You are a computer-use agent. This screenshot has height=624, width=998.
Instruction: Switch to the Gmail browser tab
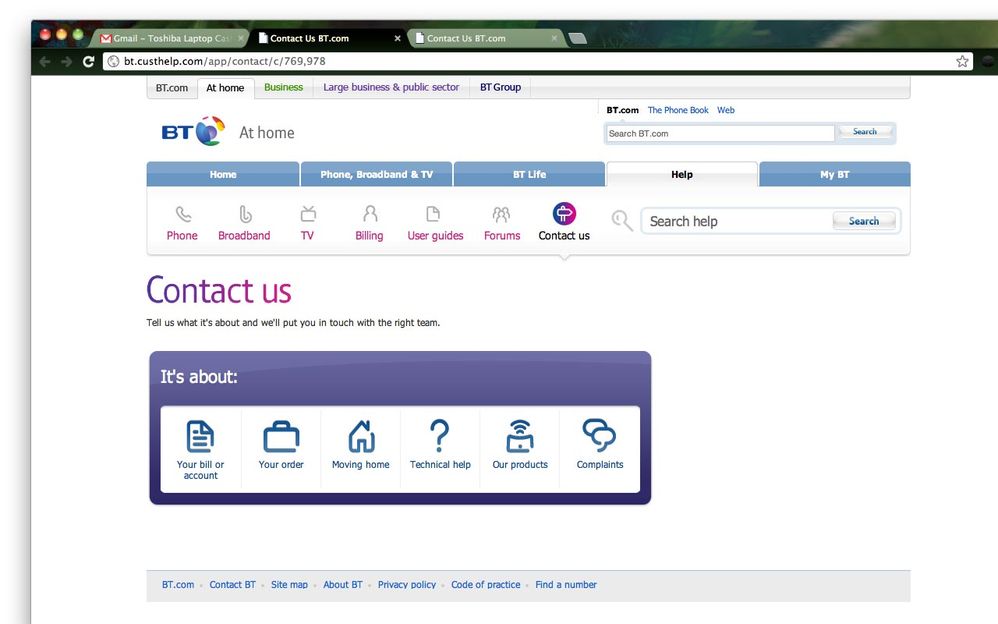171,38
